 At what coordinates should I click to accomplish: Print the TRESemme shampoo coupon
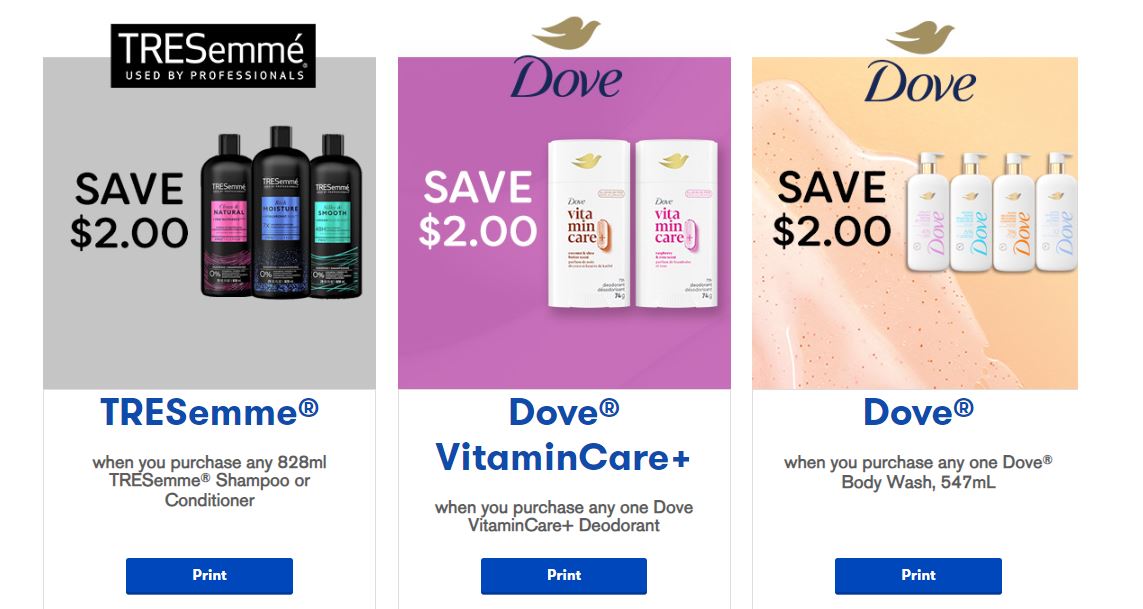pos(209,576)
